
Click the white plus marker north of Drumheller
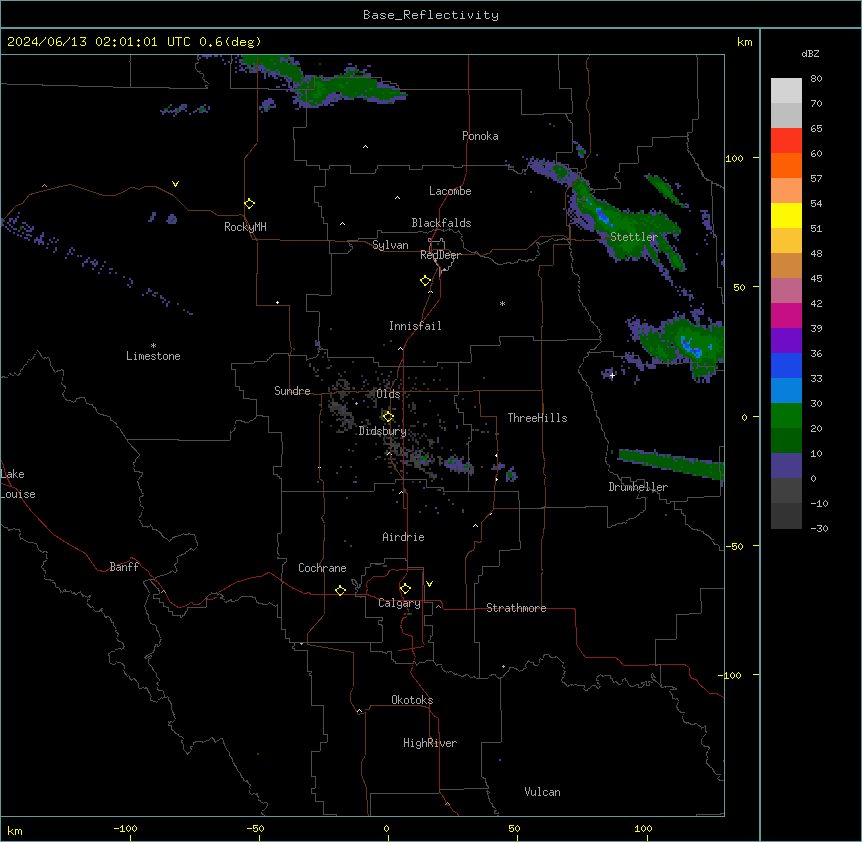pyautogui.click(x=612, y=375)
